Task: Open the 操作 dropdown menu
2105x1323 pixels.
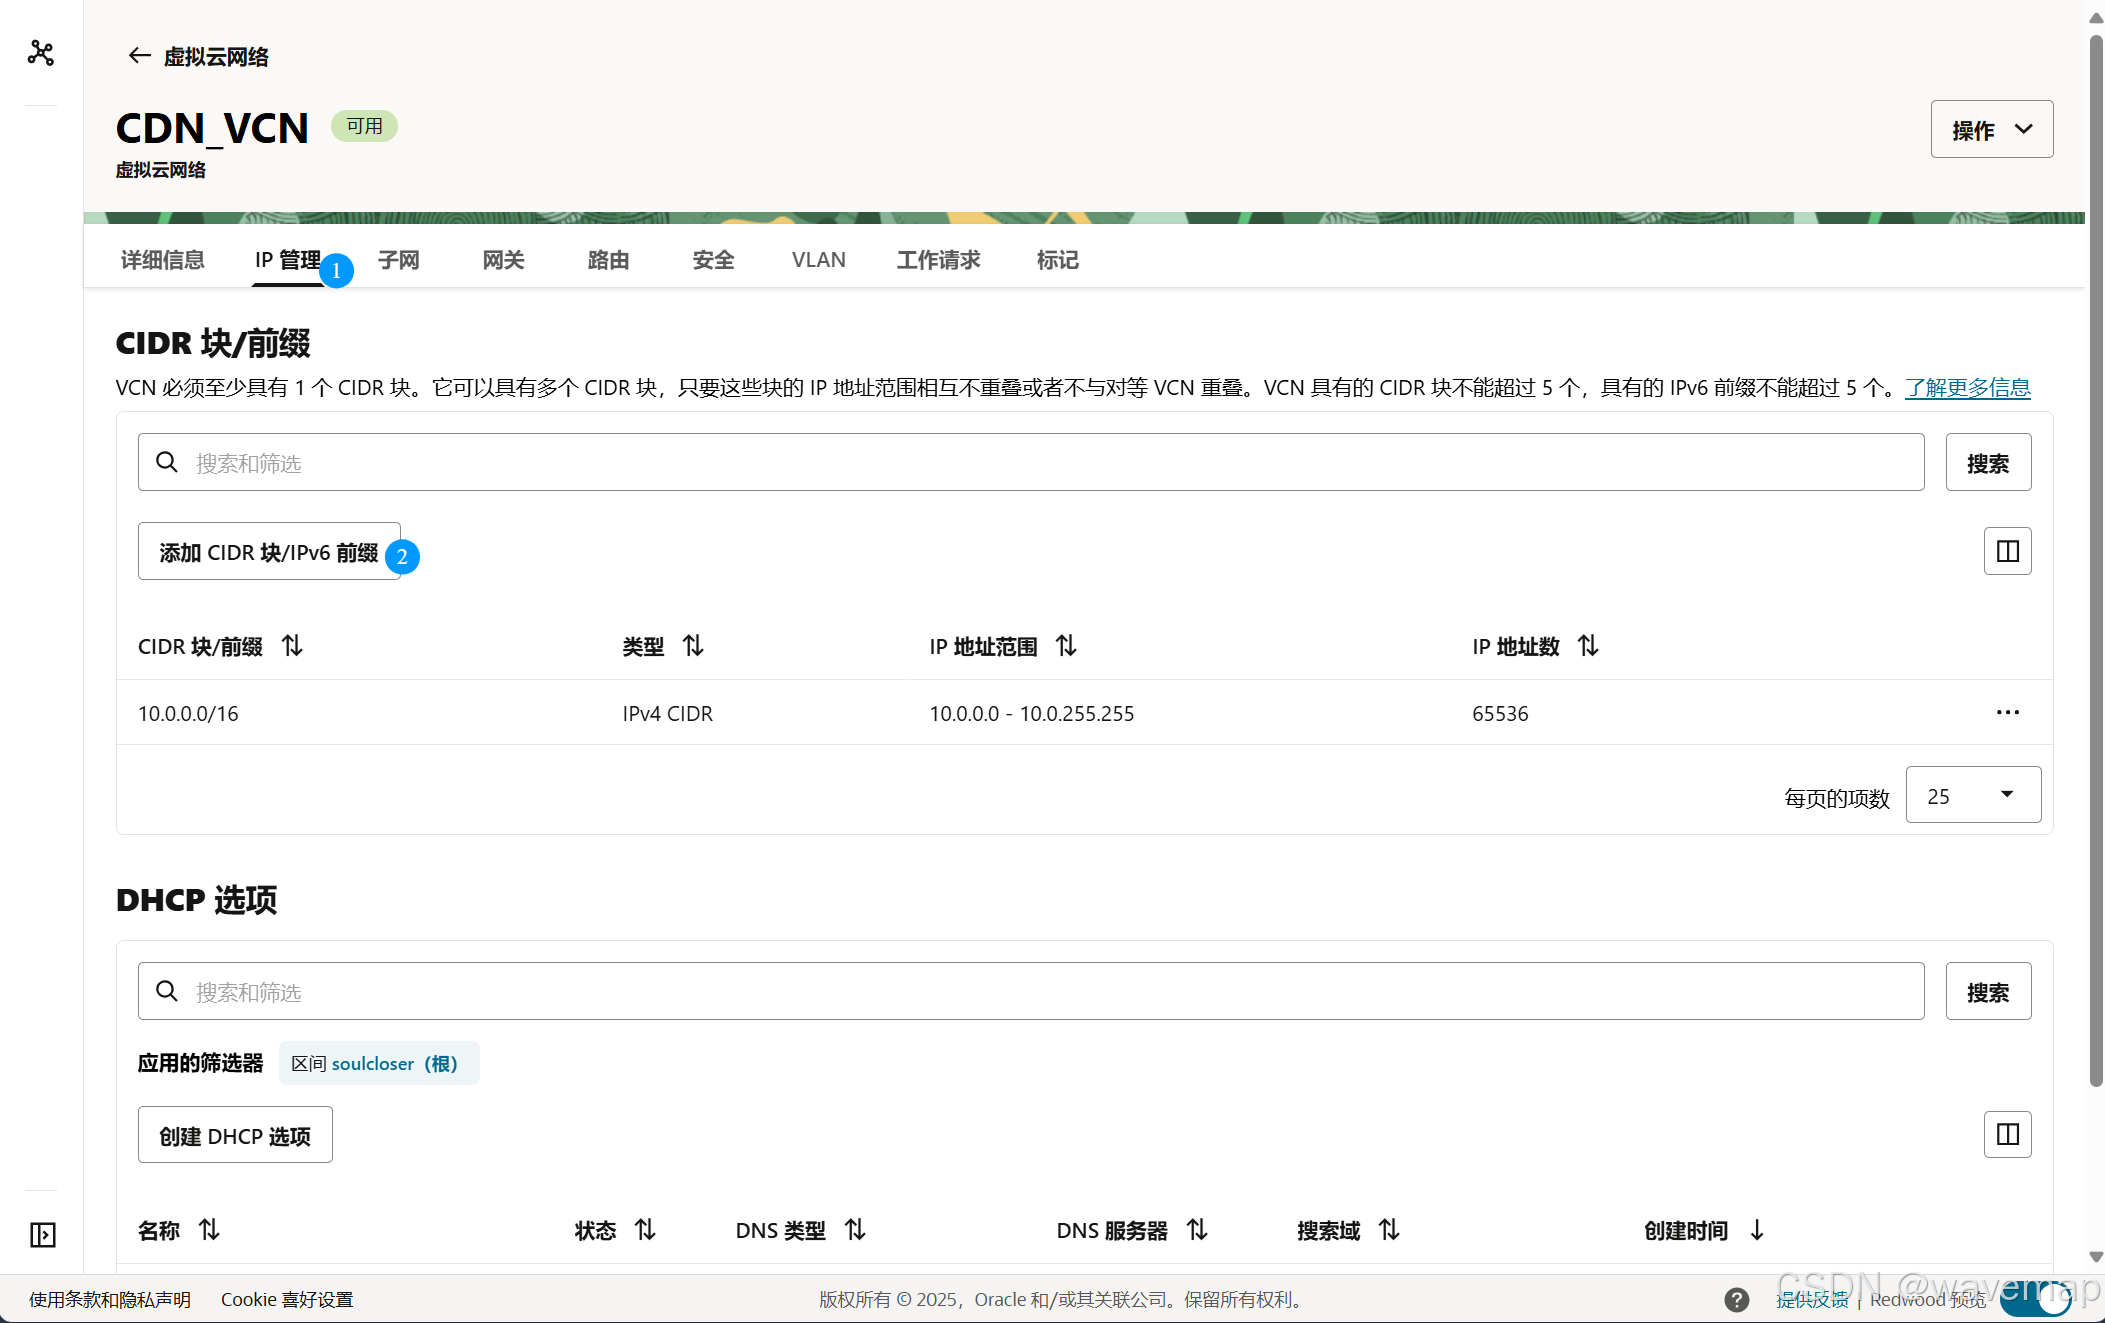Action: pyautogui.click(x=1991, y=129)
